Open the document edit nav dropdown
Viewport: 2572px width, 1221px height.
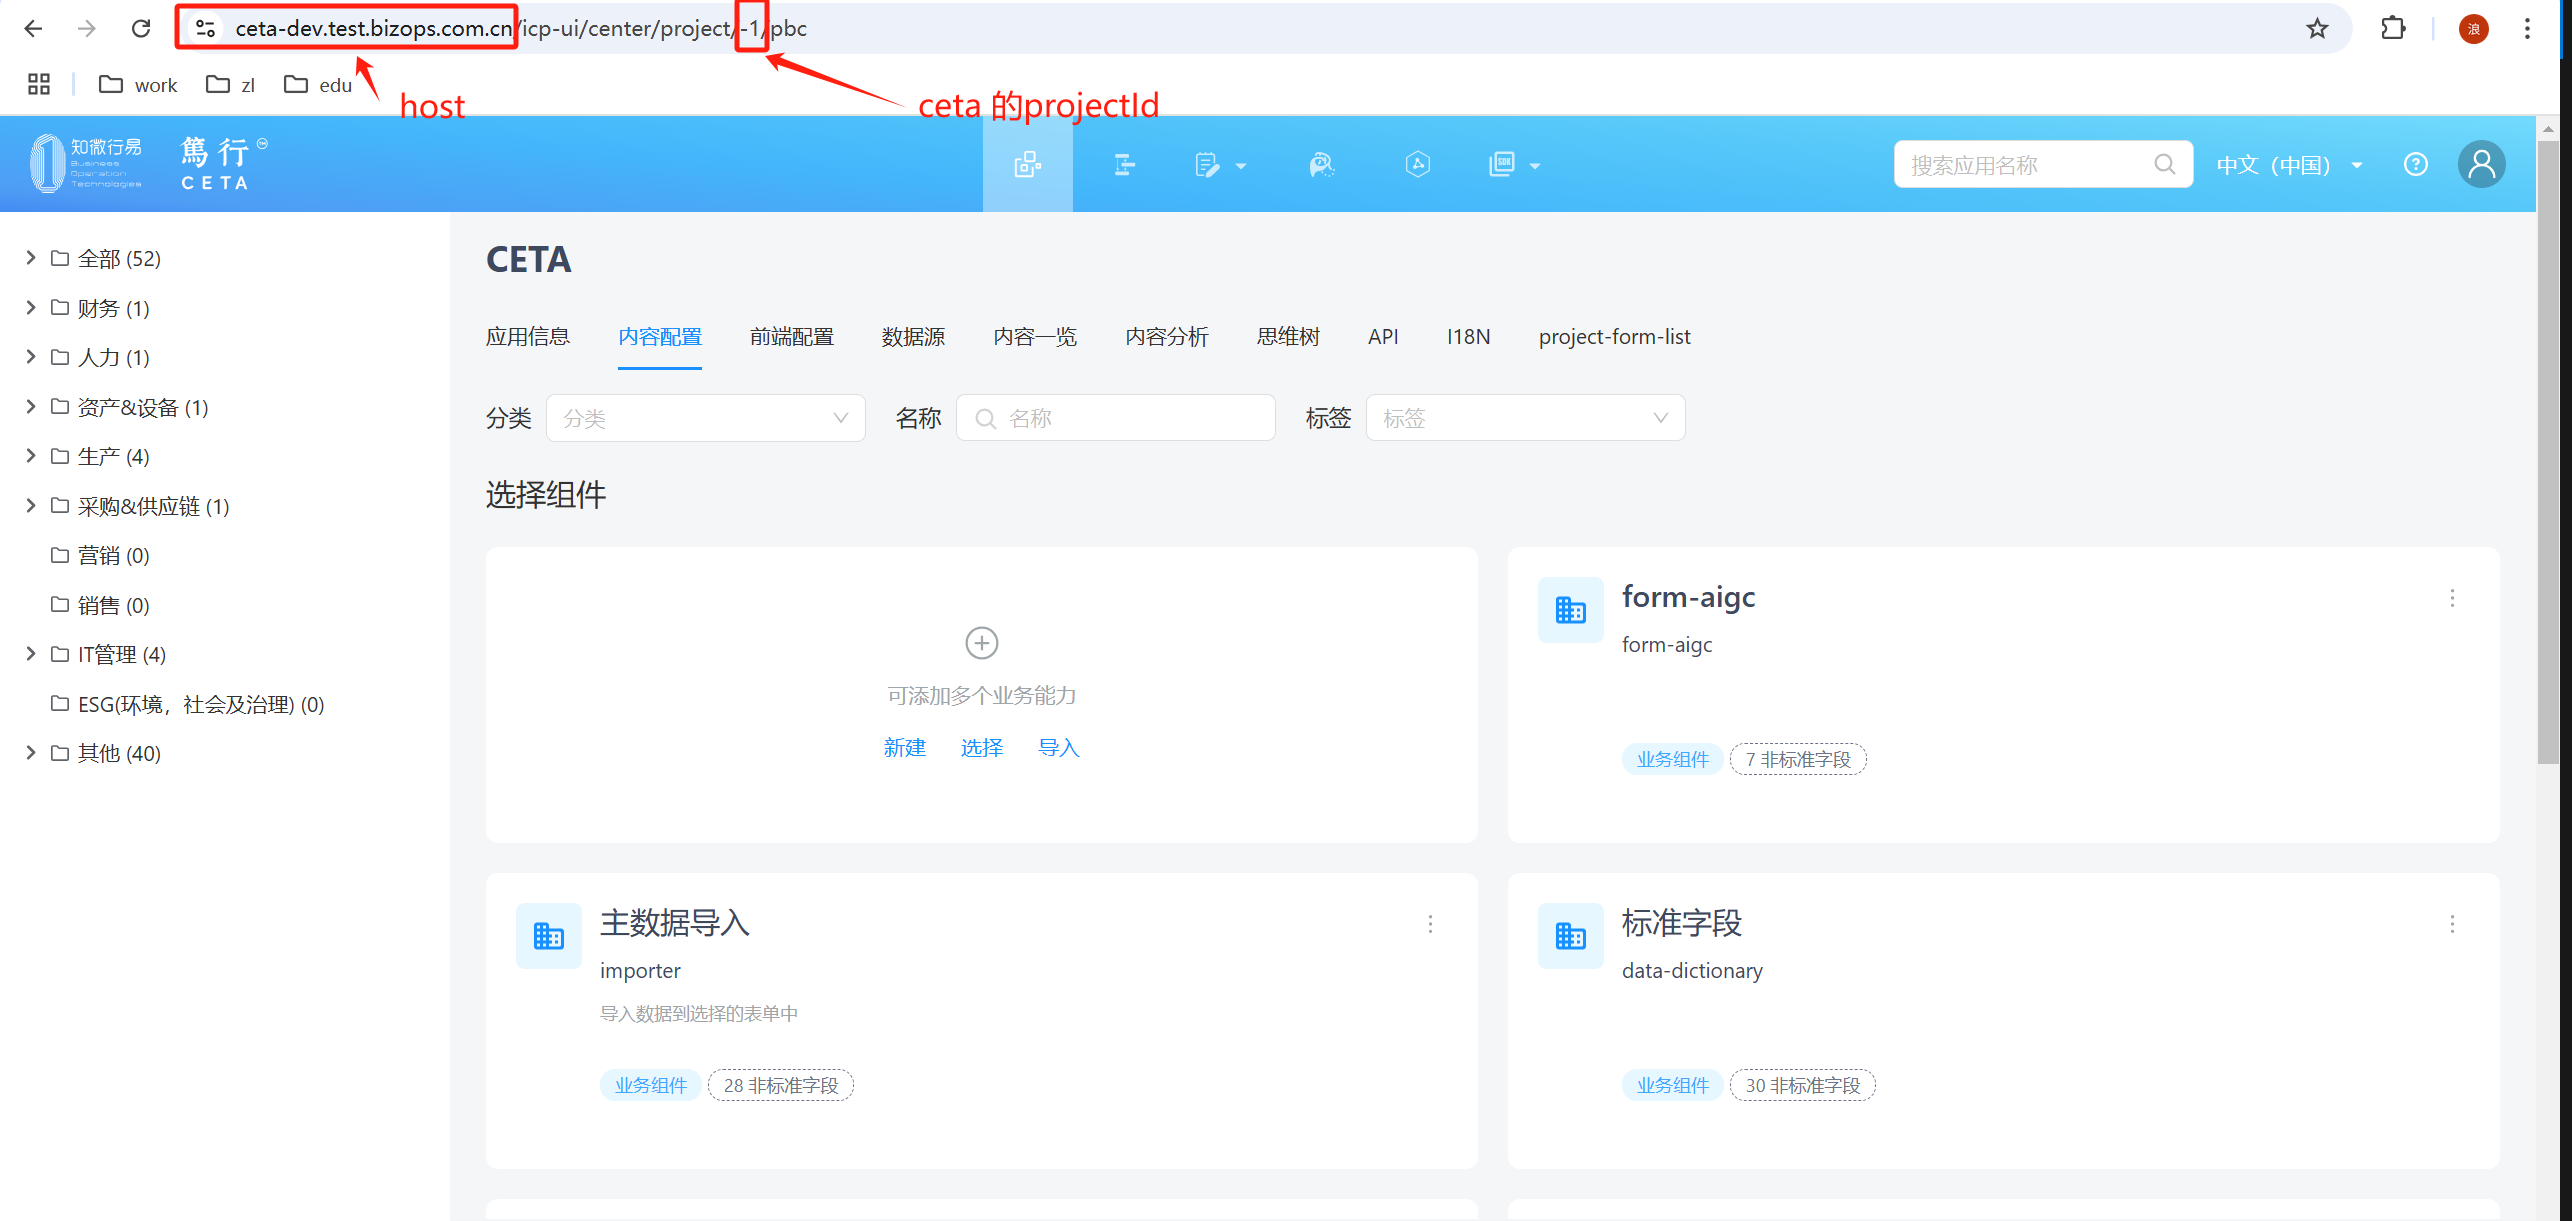(x=1220, y=164)
